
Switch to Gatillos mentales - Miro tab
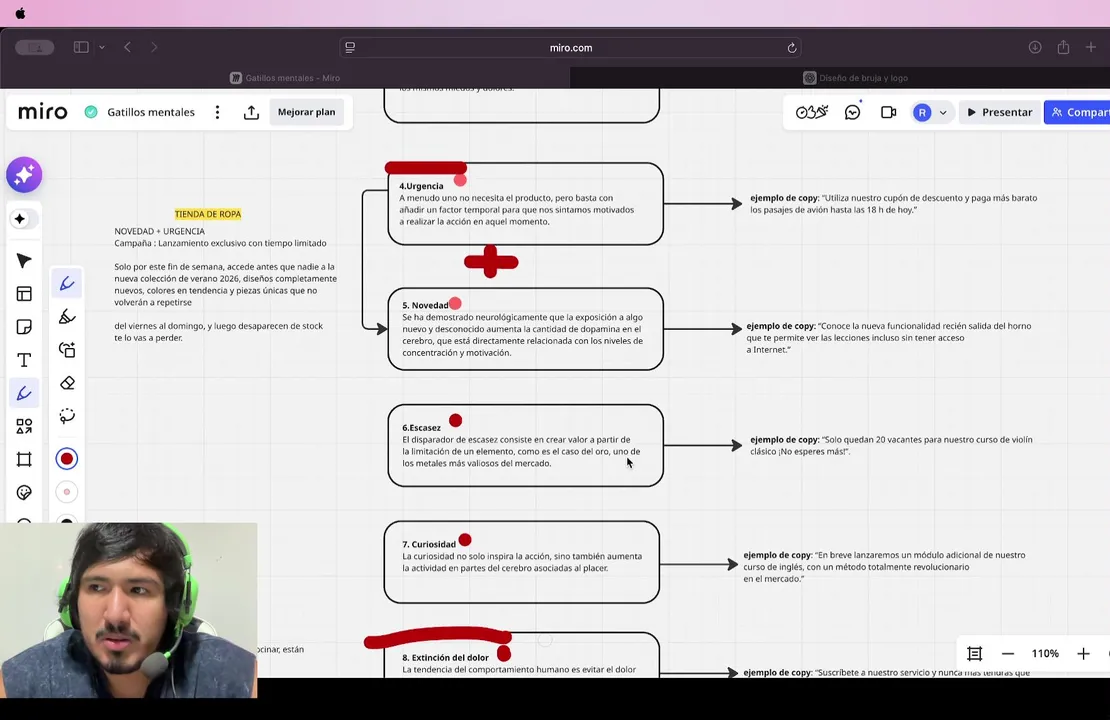pos(285,78)
